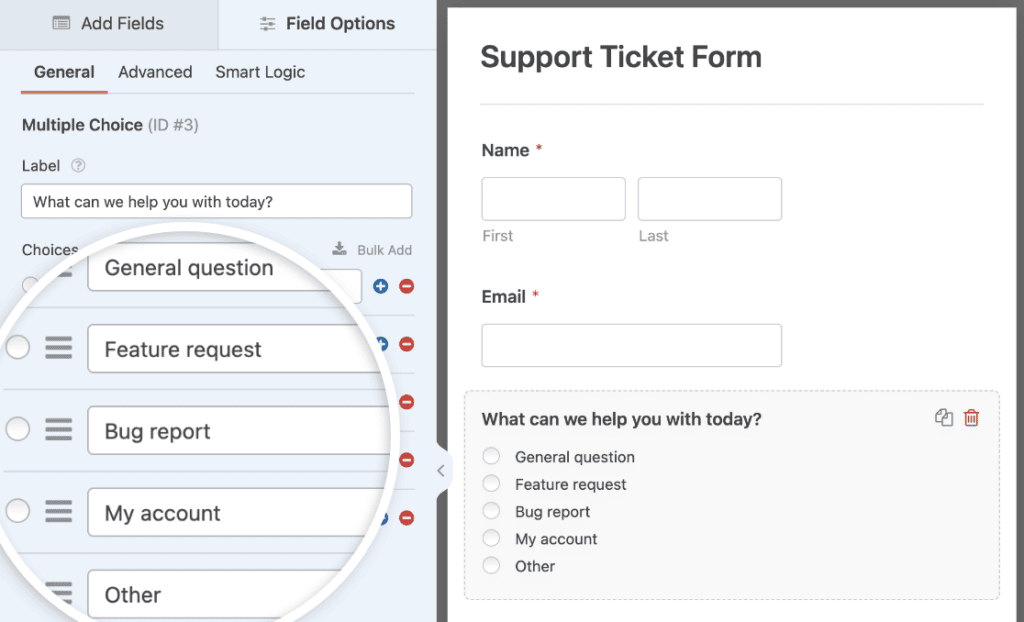The image size is (1024, 622).
Task: Click the drag handle beside Bug report
Action: click(59, 430)
